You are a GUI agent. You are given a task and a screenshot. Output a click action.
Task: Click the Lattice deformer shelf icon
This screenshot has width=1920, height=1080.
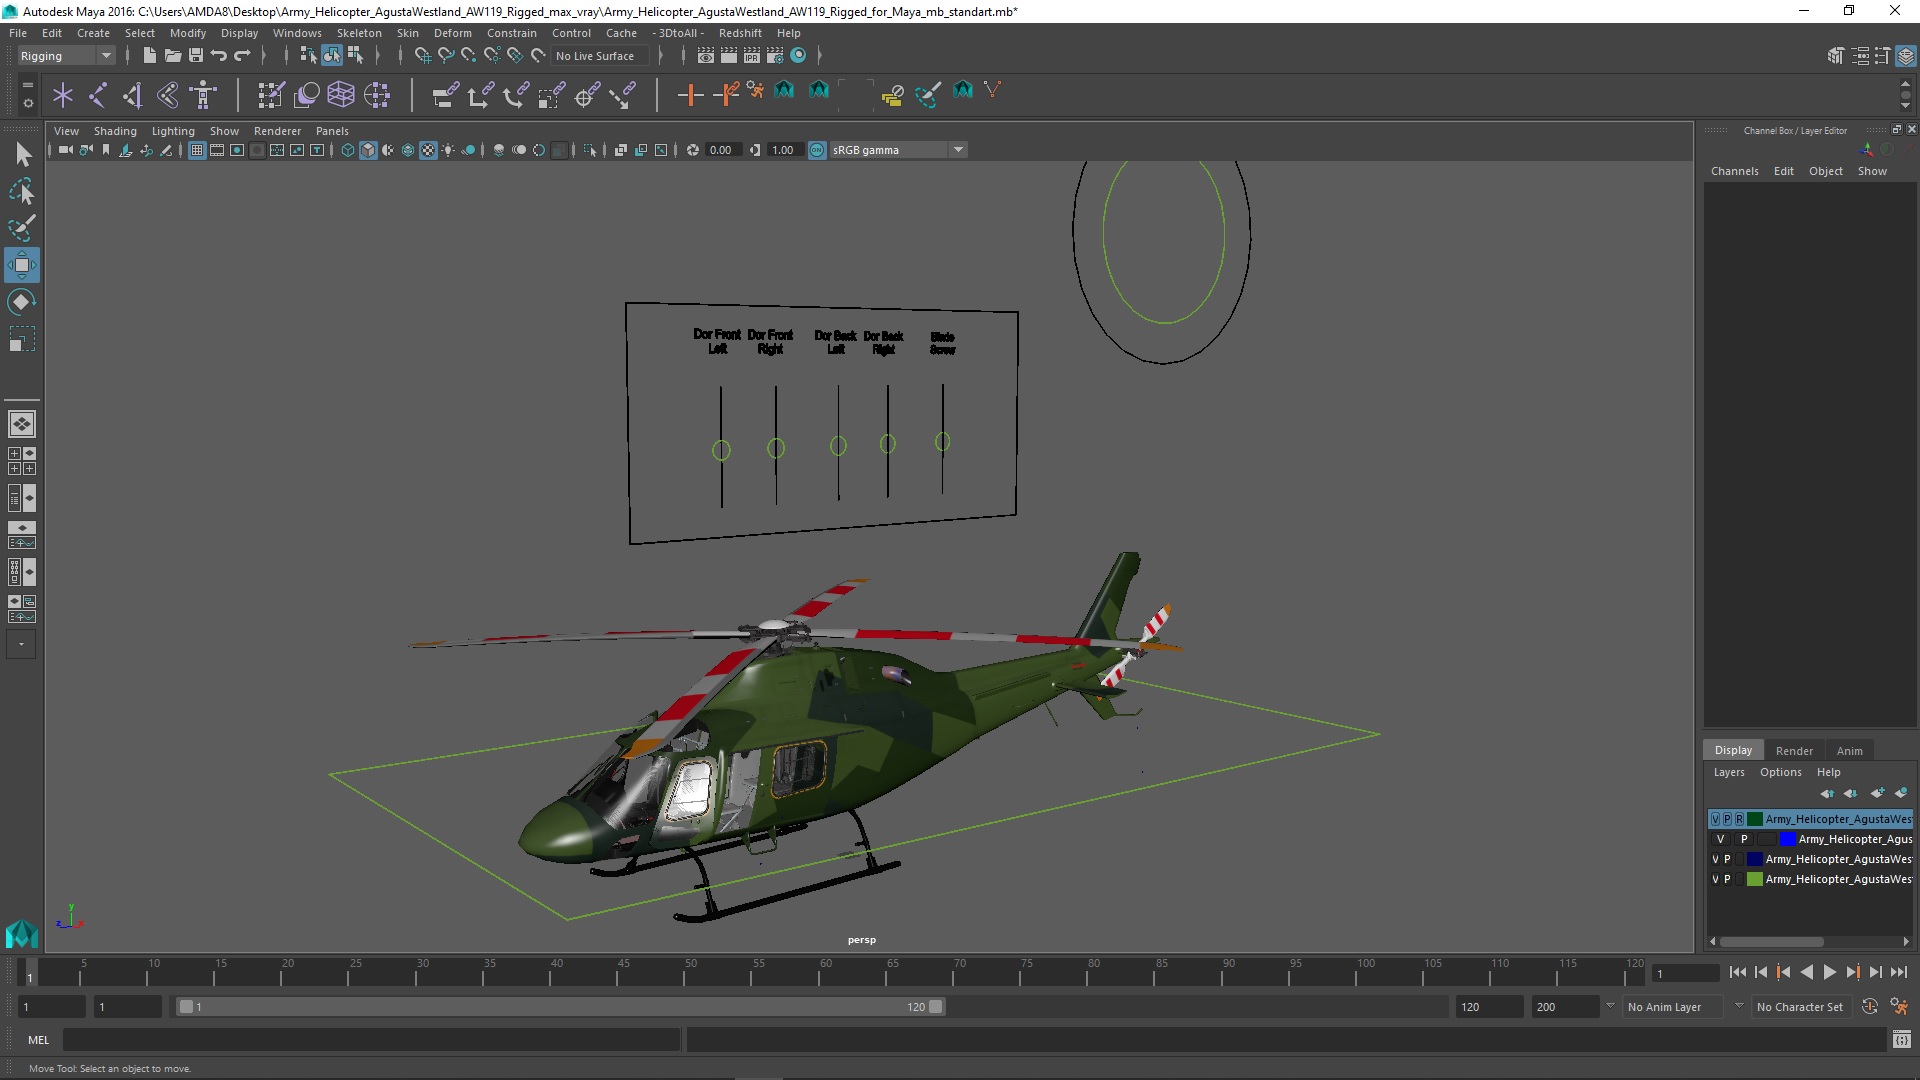341,95
